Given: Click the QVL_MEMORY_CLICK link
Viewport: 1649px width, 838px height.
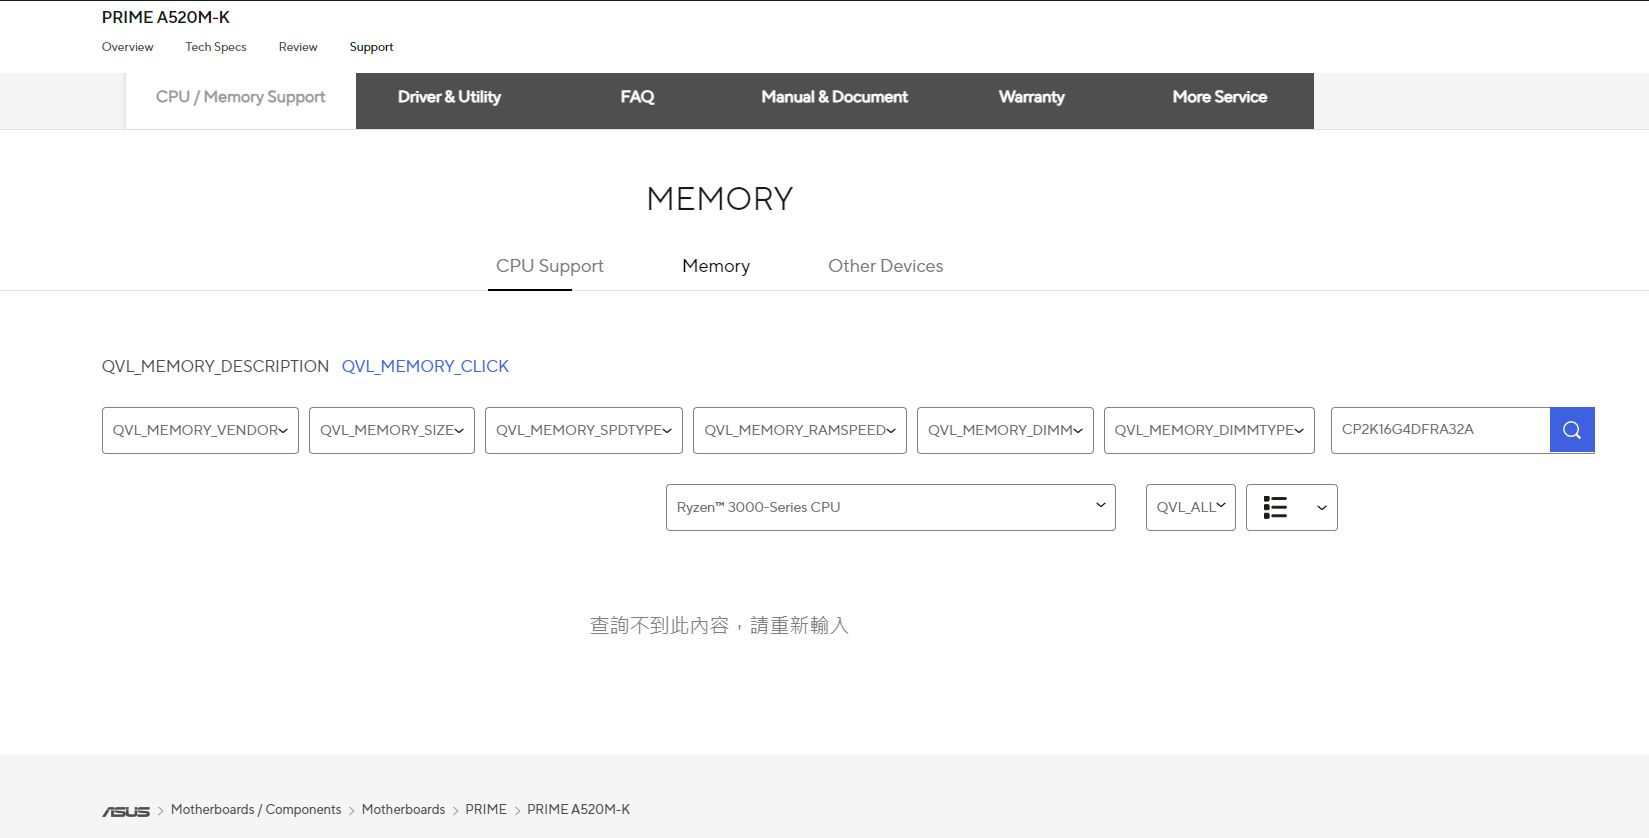Looking at the screenshot, I should click(425, 366).
